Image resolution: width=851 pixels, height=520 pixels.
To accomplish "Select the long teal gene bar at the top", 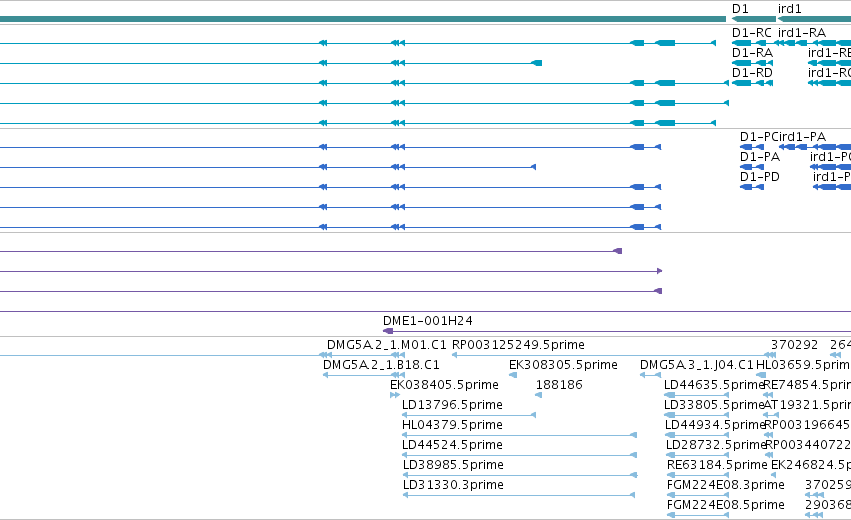I will point(363,19).
